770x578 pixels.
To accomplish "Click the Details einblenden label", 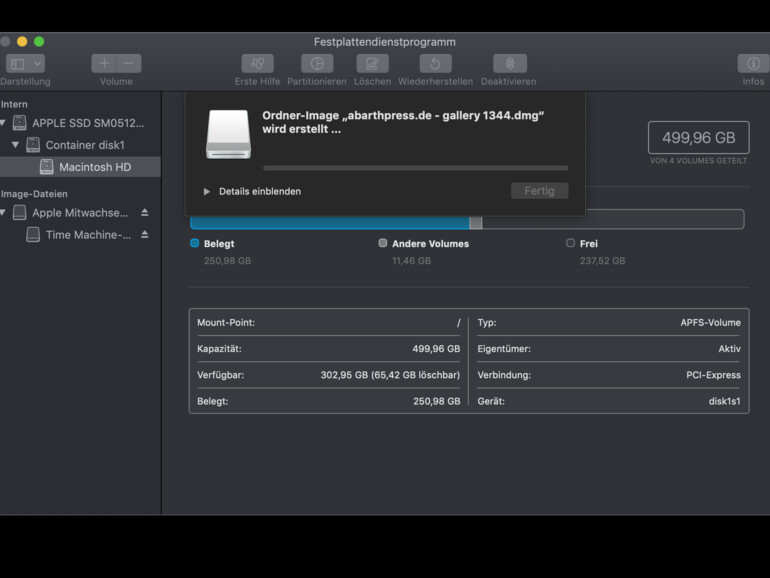I will pos(260,192).
